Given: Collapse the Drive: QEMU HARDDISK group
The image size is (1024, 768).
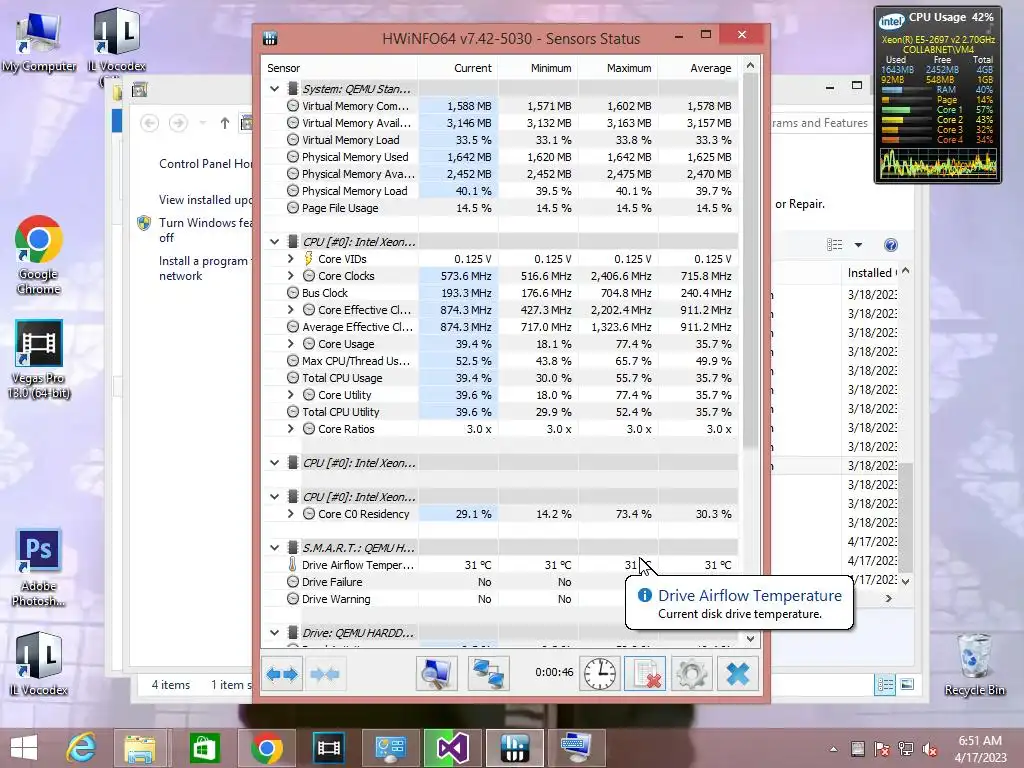Looking at the screenshot, I should [x=274, y=632].
